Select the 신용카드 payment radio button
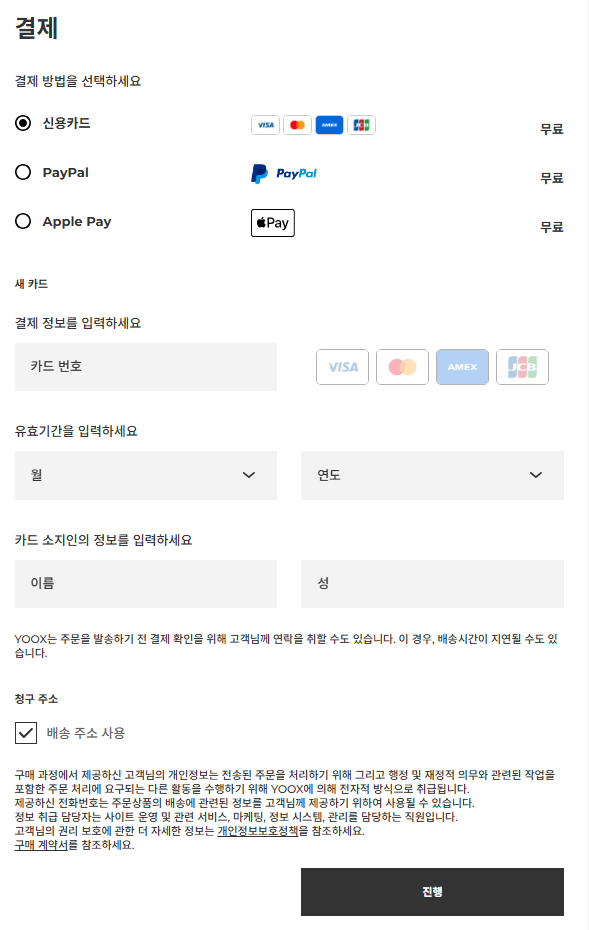Image resolution: width=589 pixels, height=930 pixels. coord(22,124)
